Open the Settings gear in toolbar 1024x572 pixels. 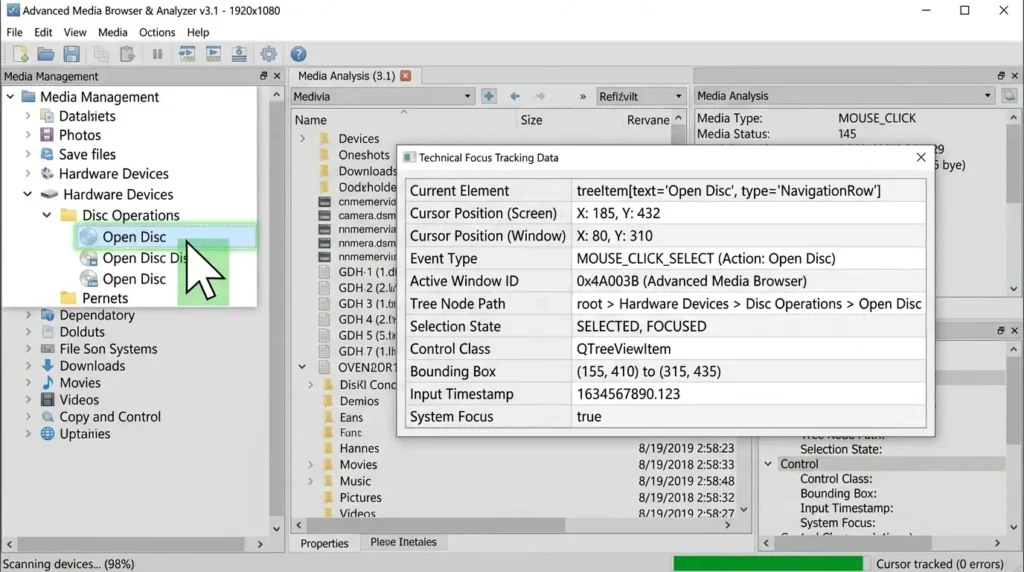click(268, 54)
